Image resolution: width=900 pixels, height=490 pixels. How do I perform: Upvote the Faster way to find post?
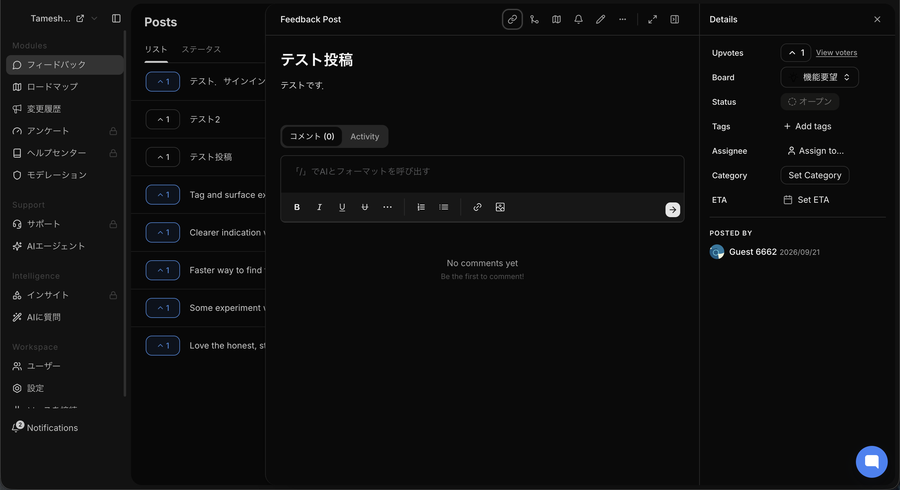pyautogui.click(x=162, y=270)
